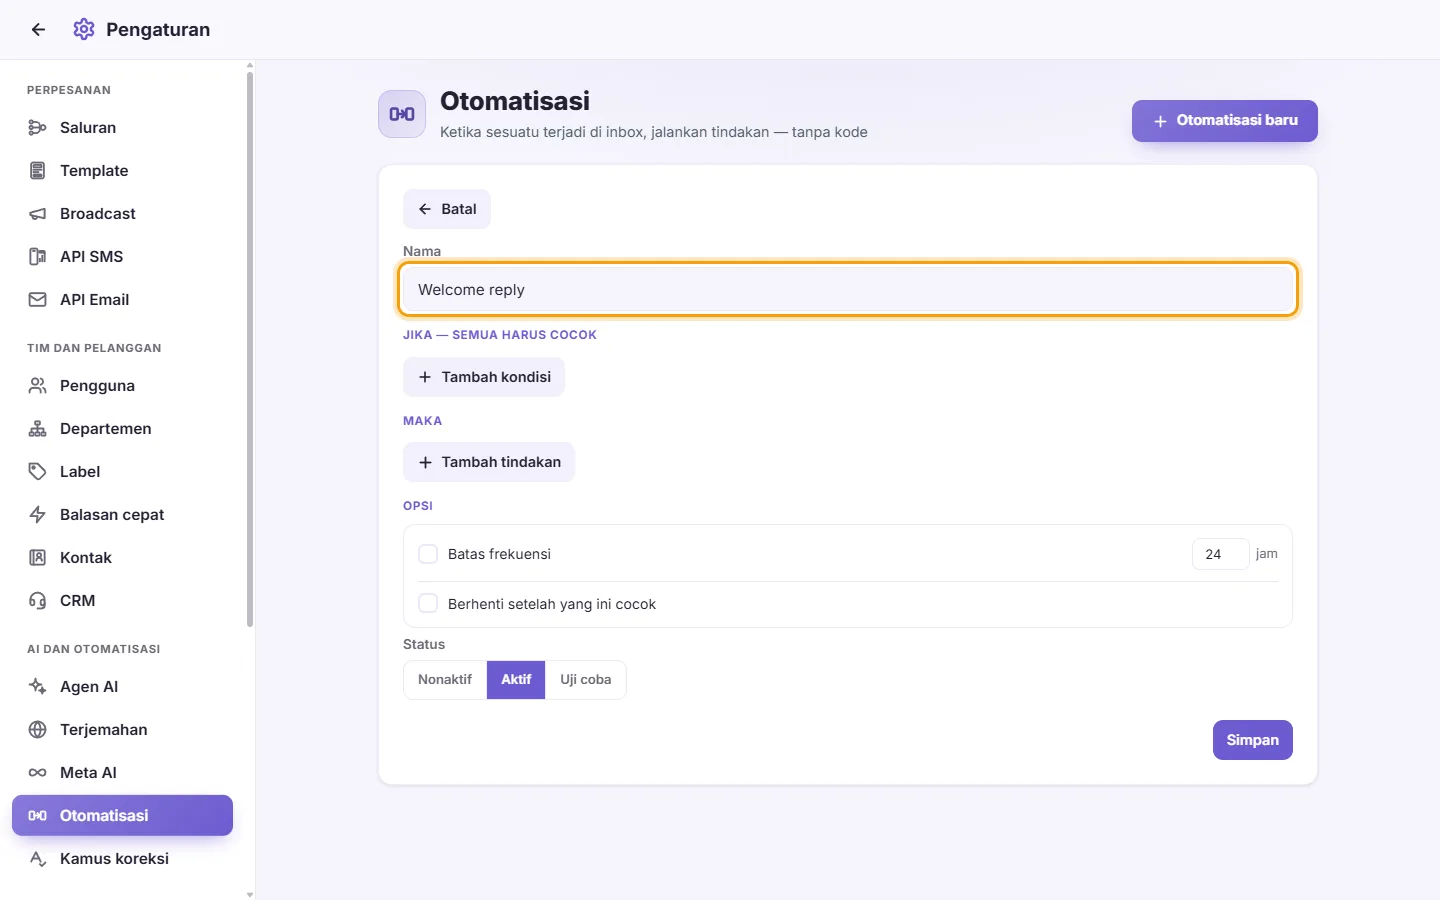Click the Broadcast megaphone icon
This screenshot has width=1440, height=900.
point(38,214)
